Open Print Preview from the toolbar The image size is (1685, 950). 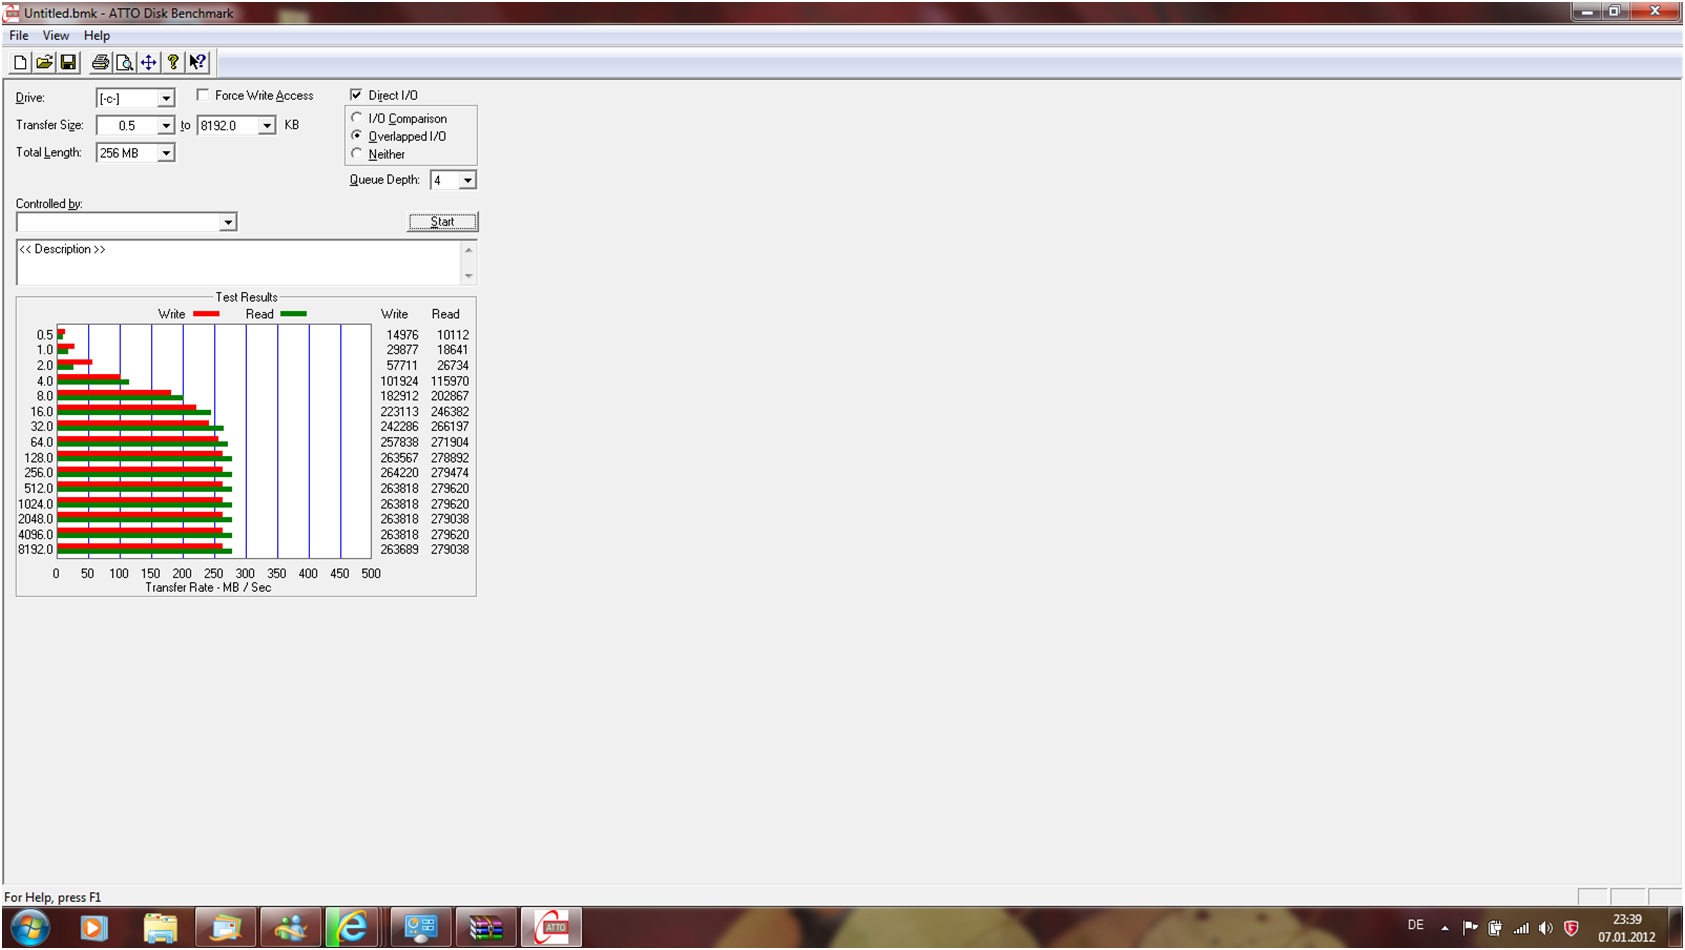click(x=124, y=63)
